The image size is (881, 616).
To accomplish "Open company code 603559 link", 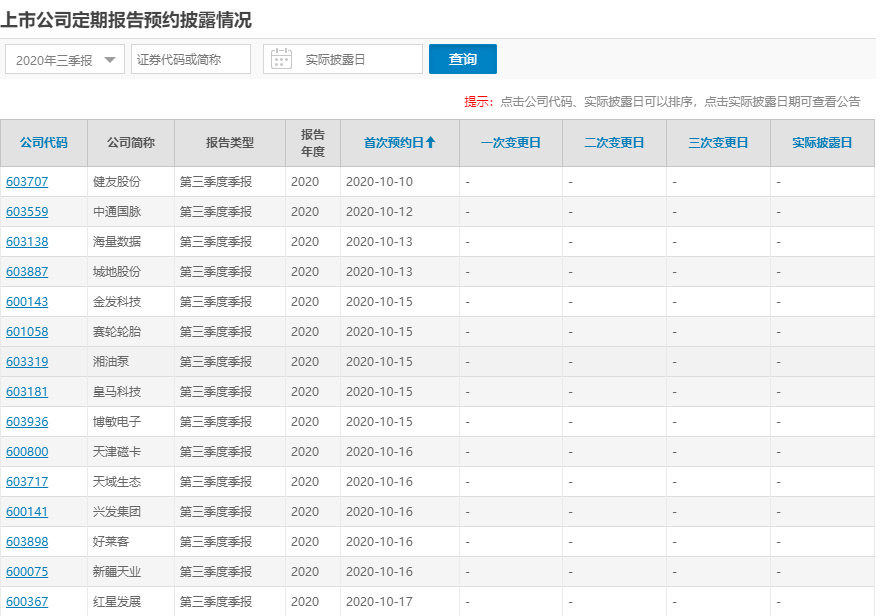I will pos(27,212).
